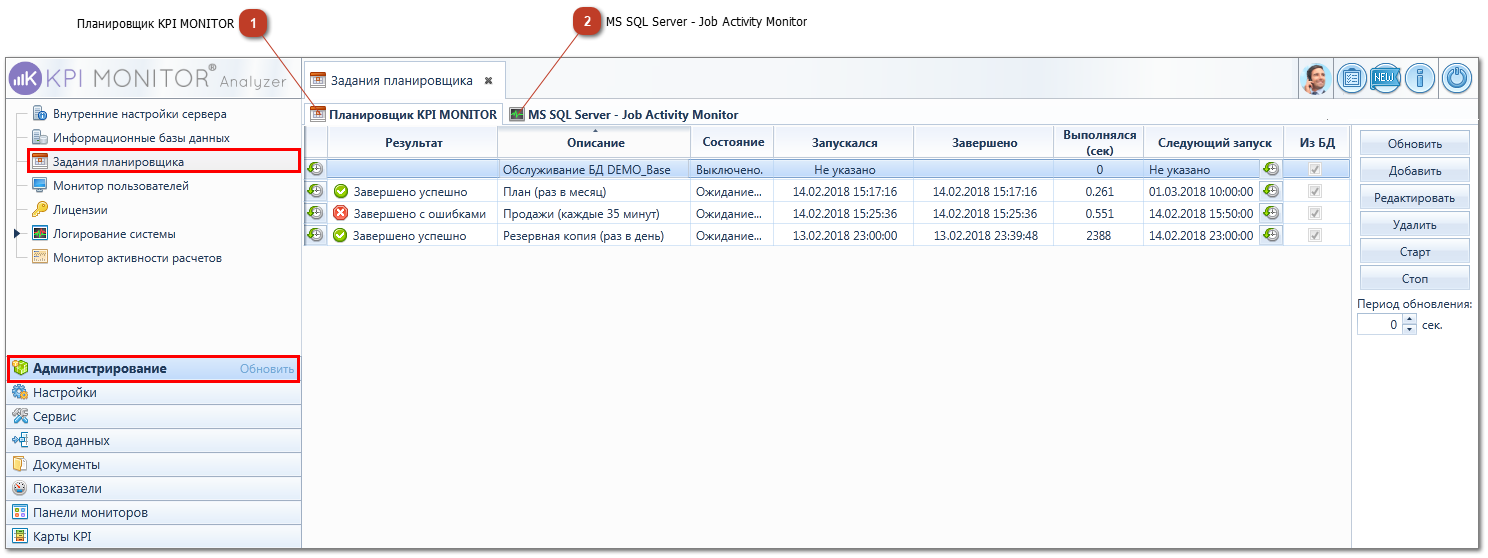Click the Монитор пользователей screen icon
Image resolution: width=1488 pixels, height=558 pixels.
click(40, 185)
